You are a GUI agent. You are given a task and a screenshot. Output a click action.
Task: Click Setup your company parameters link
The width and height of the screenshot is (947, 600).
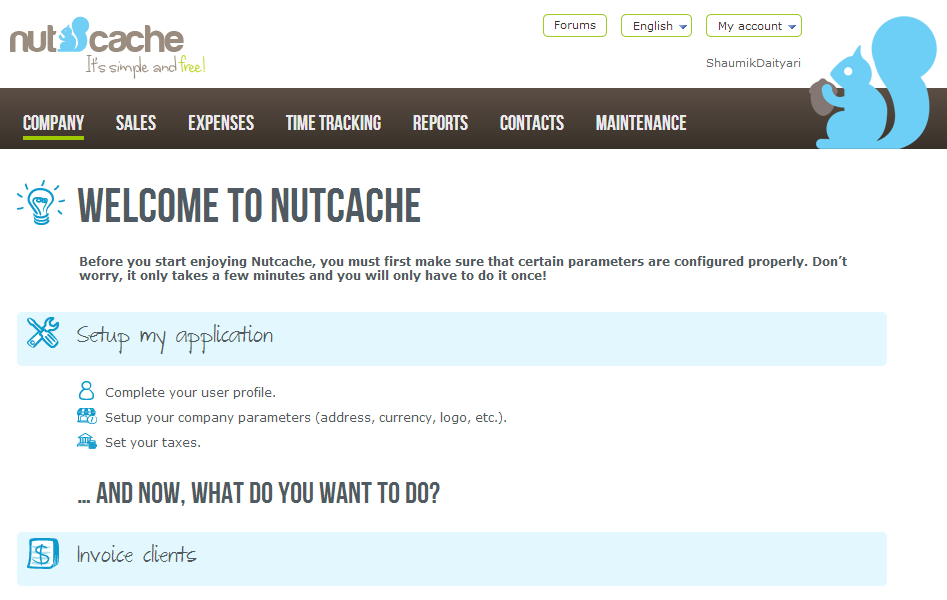(x=306, y=418)
